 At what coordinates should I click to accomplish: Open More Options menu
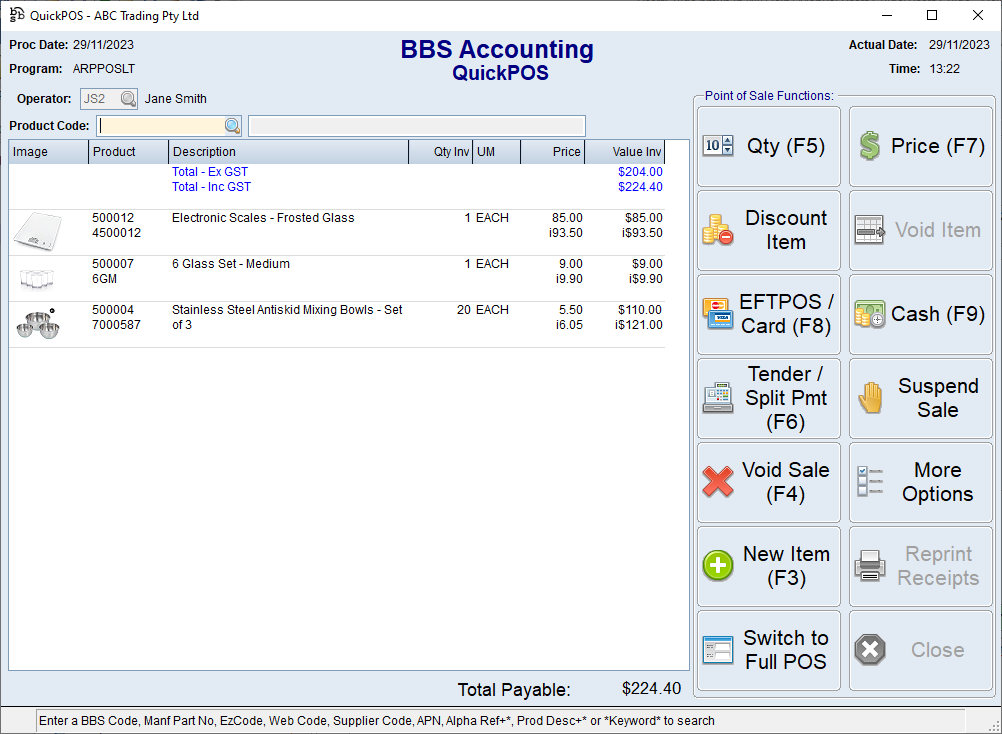coord(921,482)
